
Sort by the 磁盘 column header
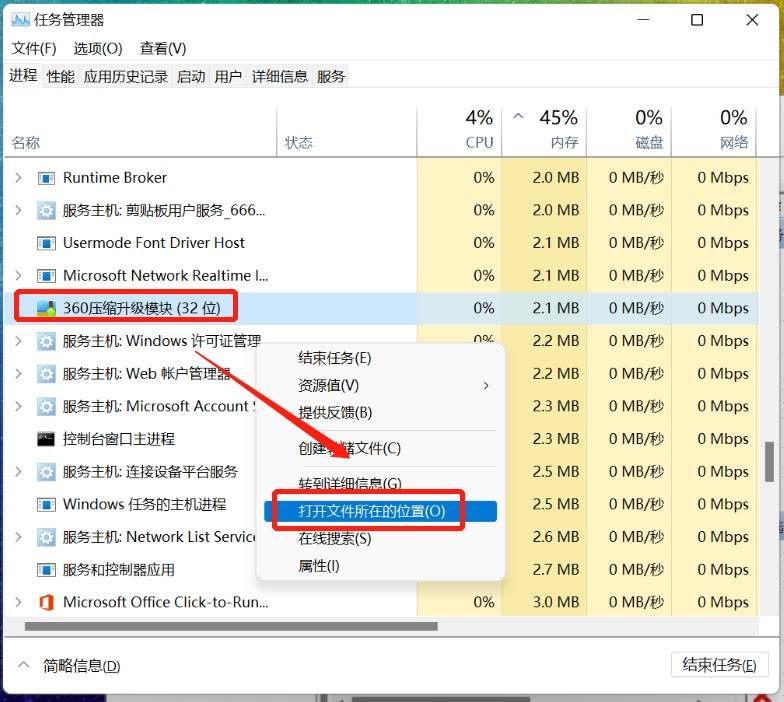[x=629, y=132]
